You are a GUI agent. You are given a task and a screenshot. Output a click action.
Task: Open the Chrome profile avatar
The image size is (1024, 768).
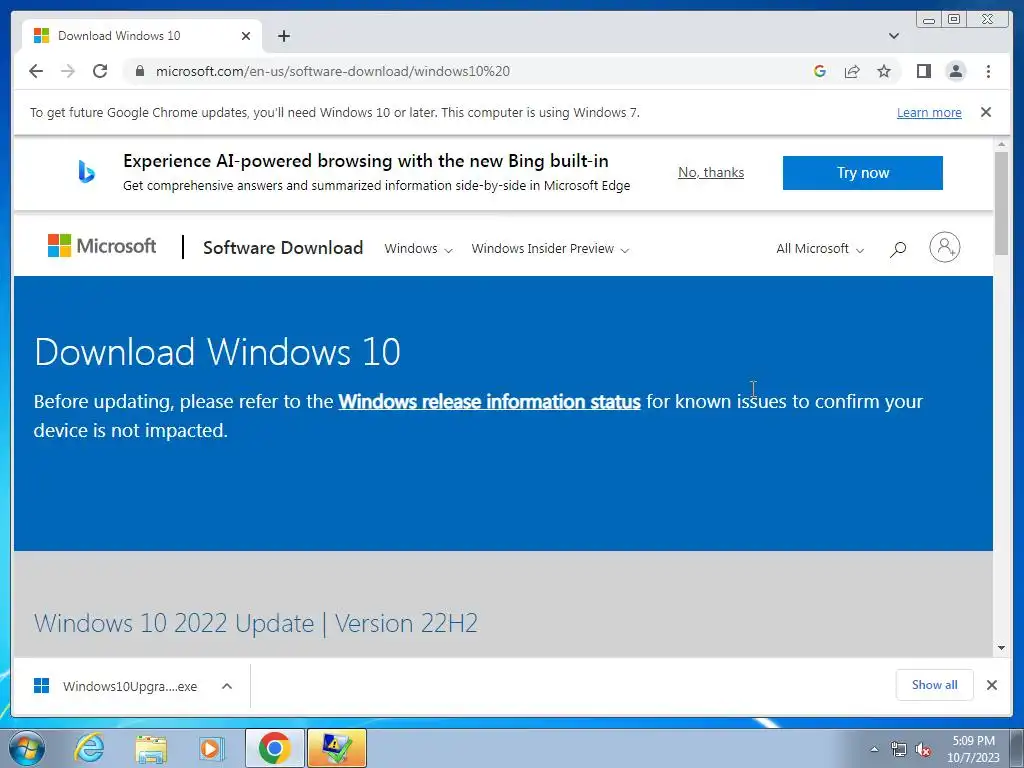(955, 71)
